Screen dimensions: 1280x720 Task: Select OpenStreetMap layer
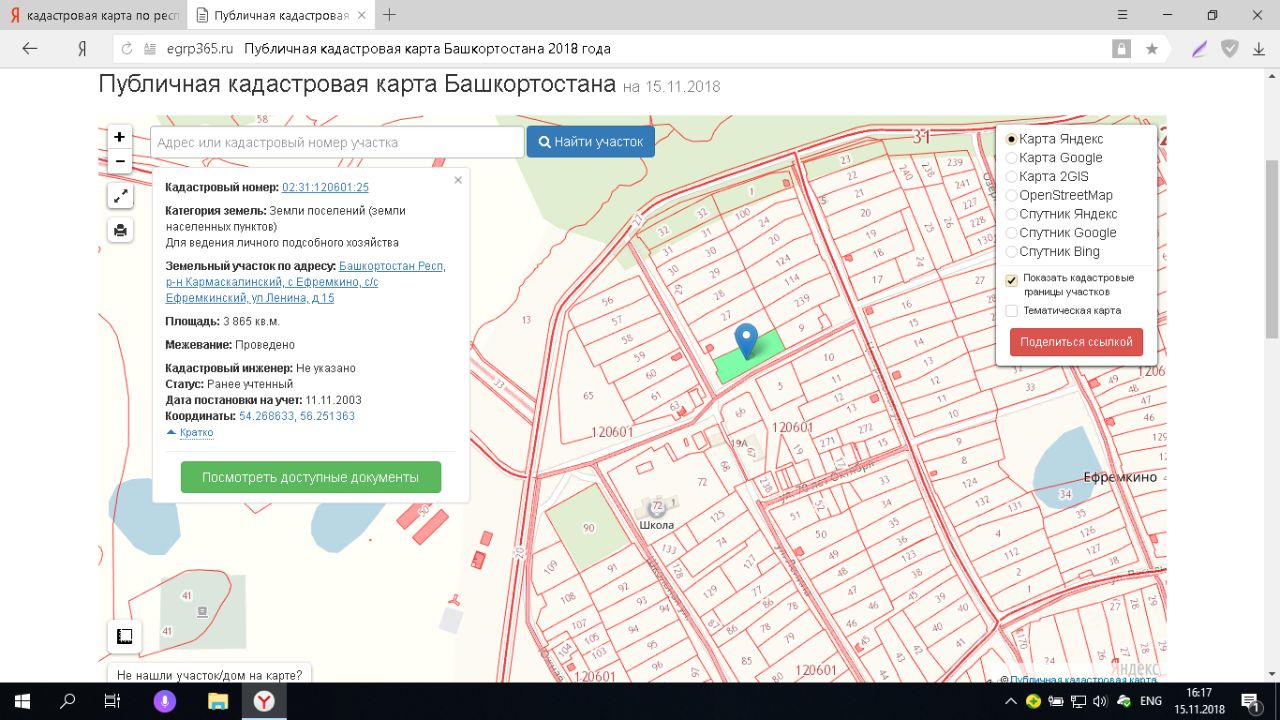pos(1059,195)
